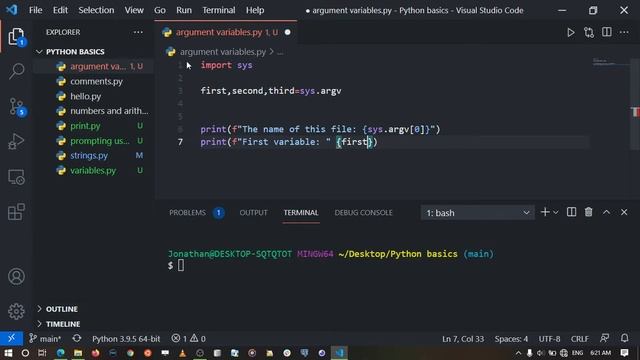Open the Edit menu
The height and width of the screenshot is (360, 640).
pos(60,10)
